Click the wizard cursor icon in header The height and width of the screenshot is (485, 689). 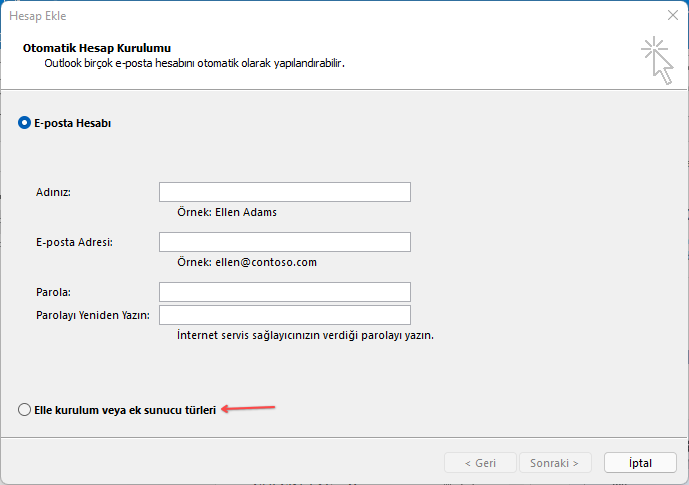[656, 61]
